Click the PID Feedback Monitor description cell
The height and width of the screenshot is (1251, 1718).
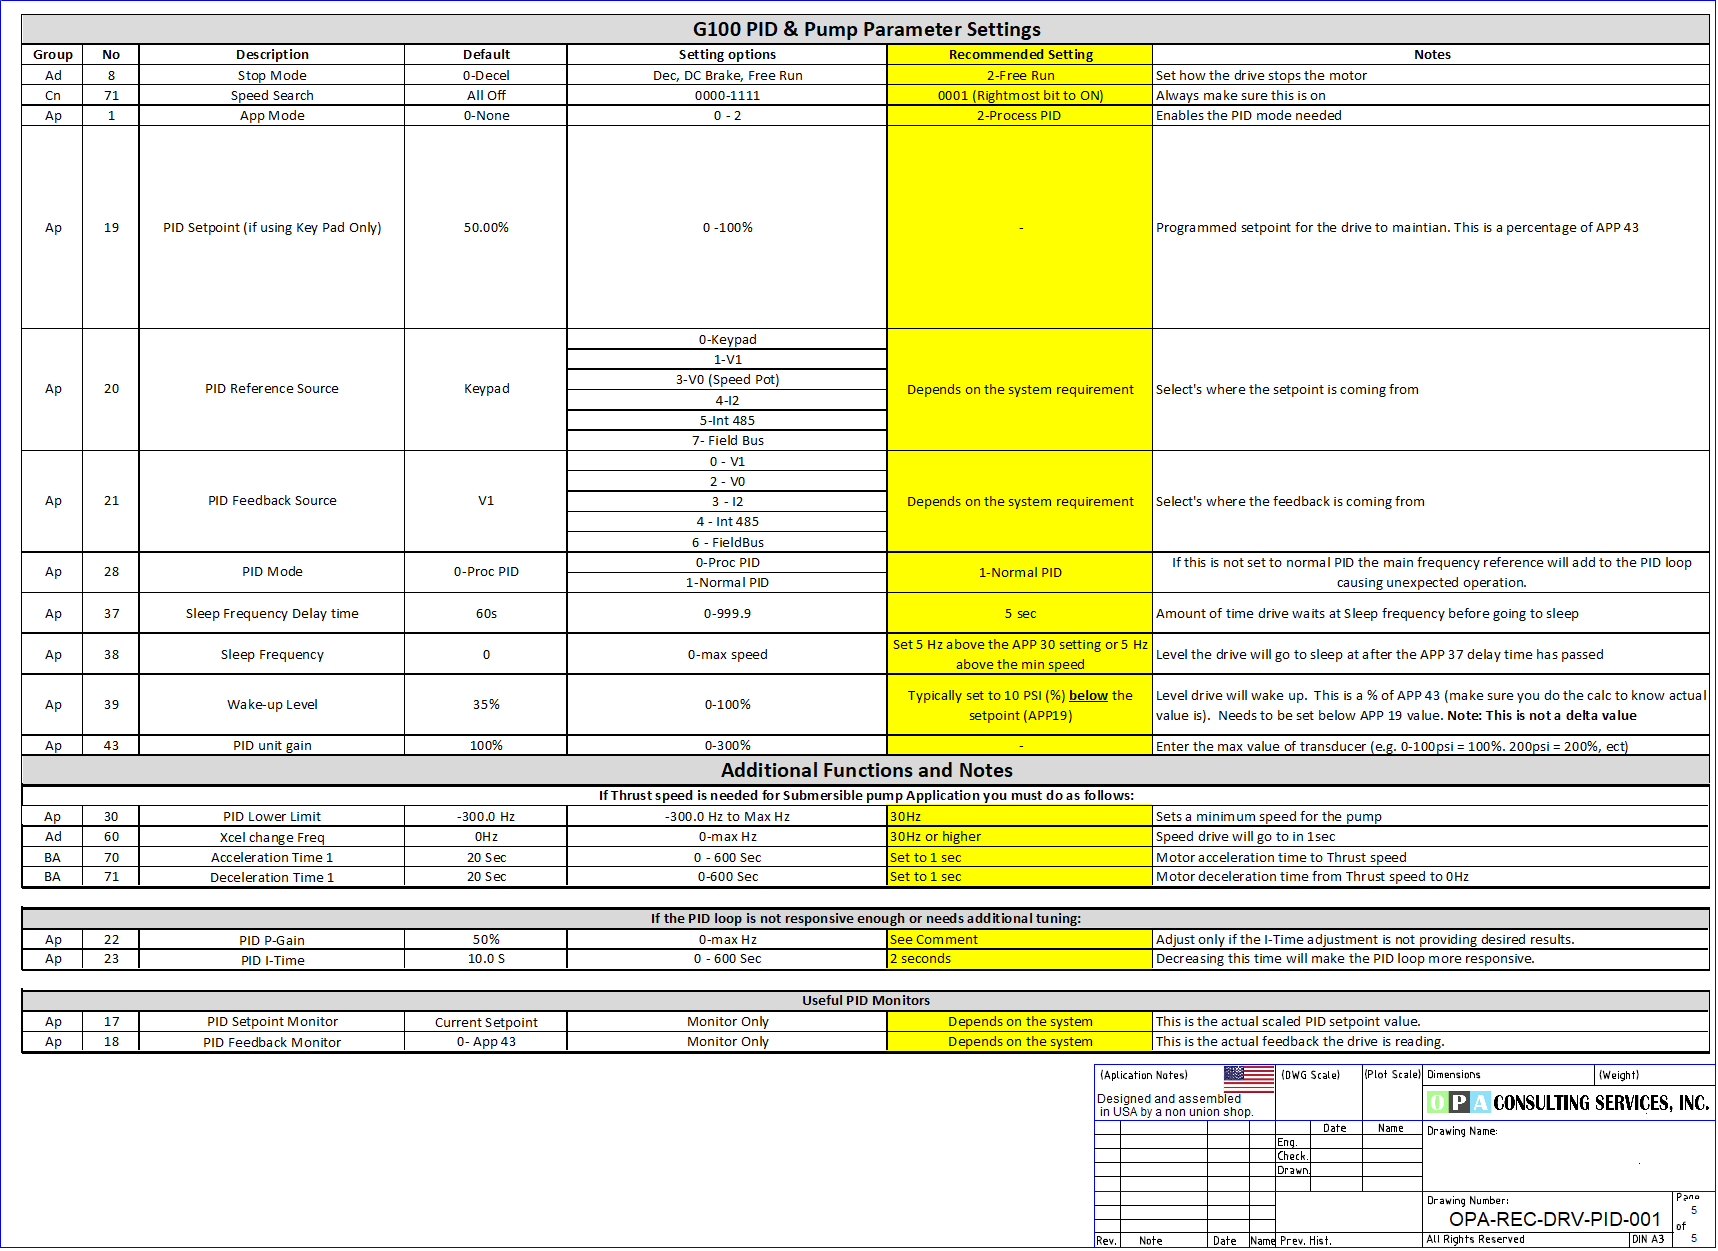(x=272, y=1043)
